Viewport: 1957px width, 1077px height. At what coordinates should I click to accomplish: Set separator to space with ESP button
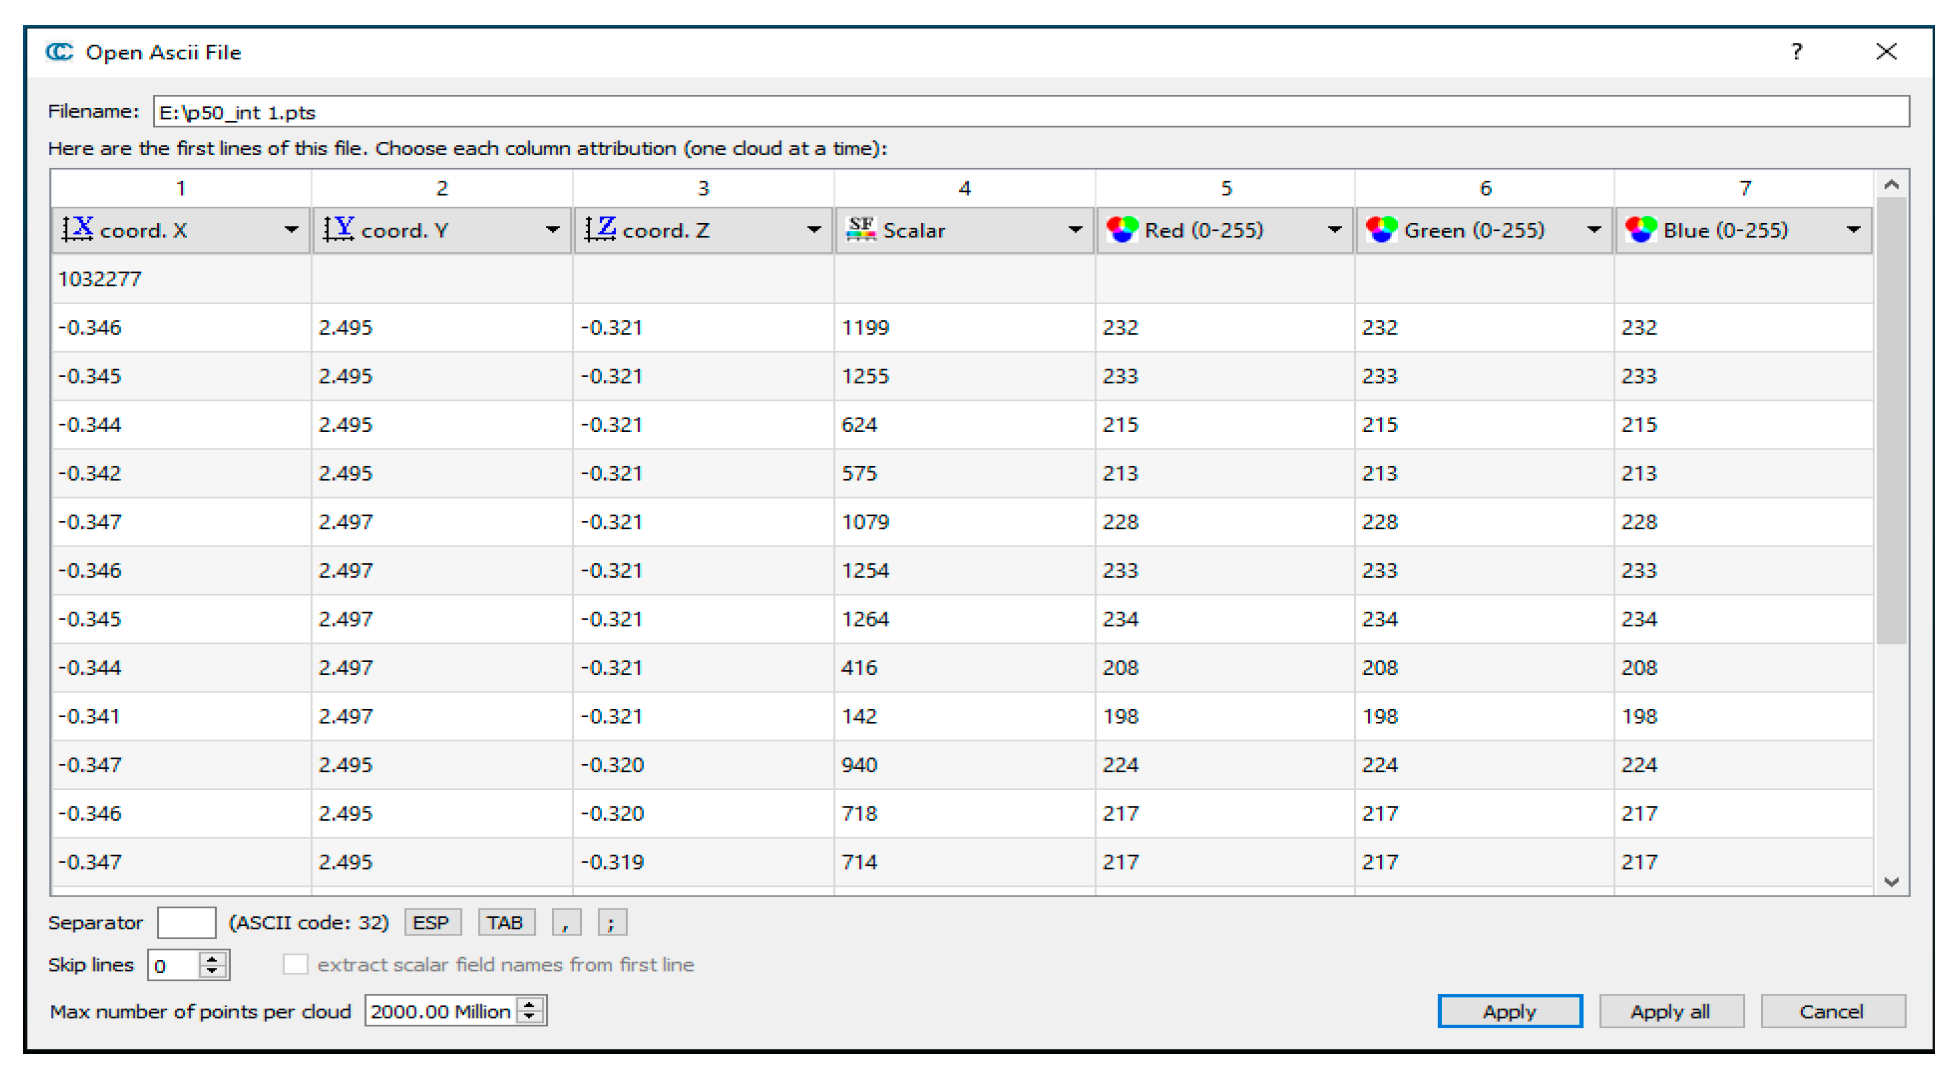(x=431, y=923)
